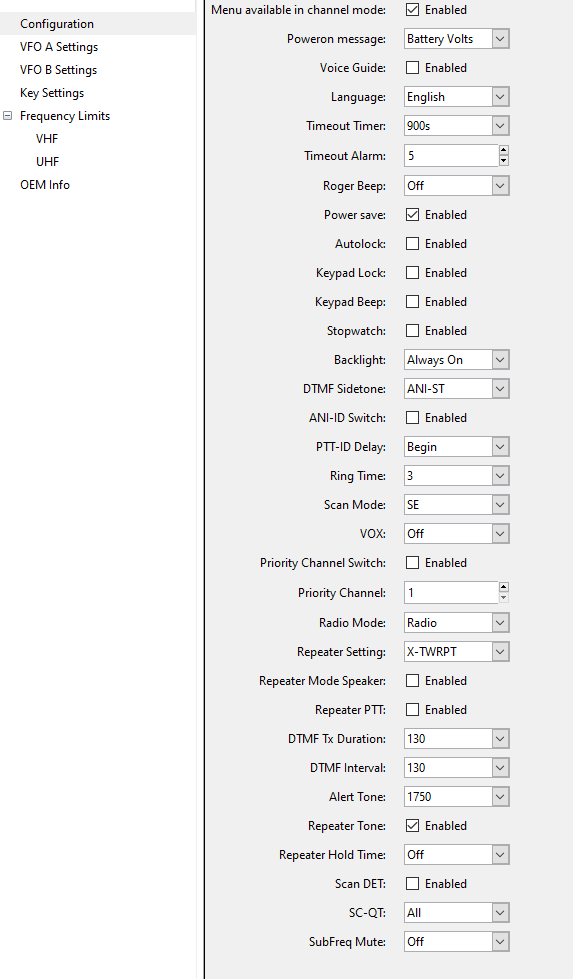Open Key Settings in sidebar
This screenshot has width=573, height=979.
tap(52, 93)
